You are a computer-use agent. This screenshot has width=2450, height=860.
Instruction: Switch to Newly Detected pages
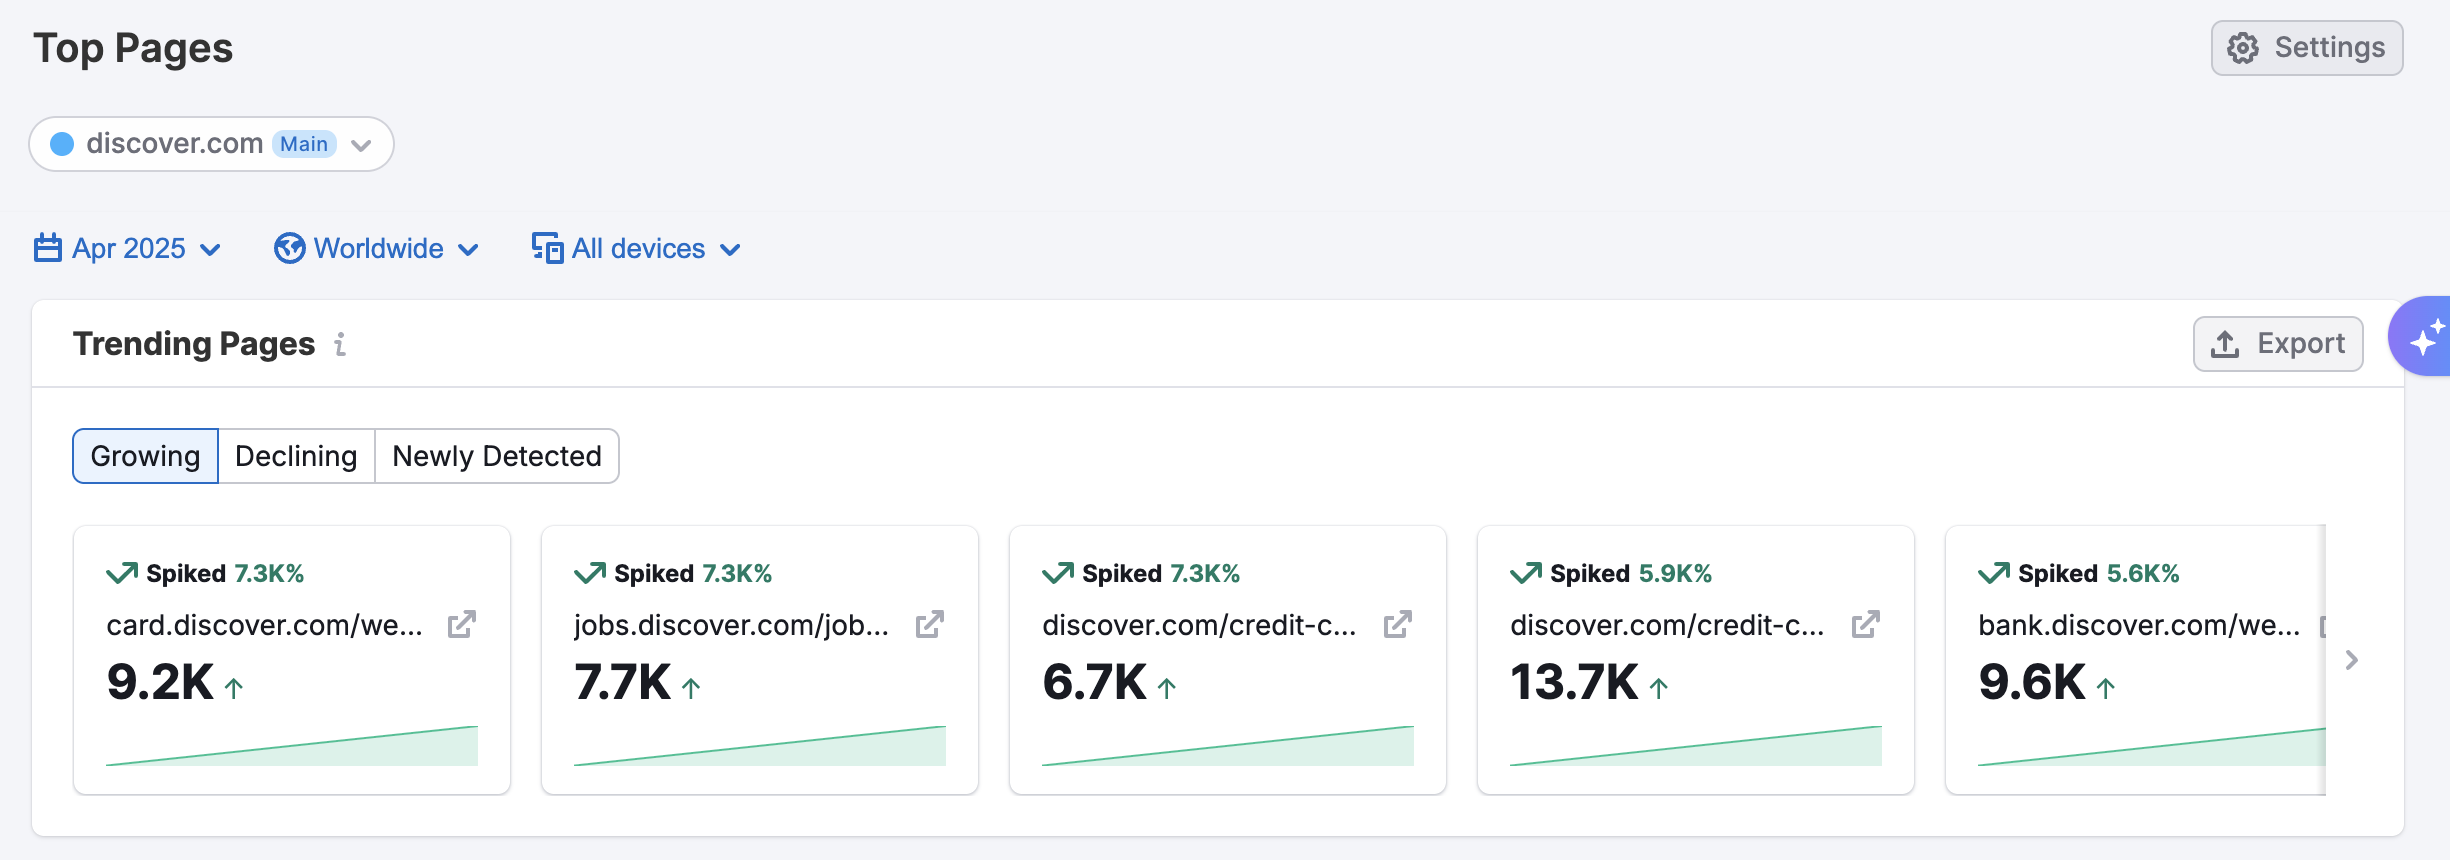pos(497,456)
